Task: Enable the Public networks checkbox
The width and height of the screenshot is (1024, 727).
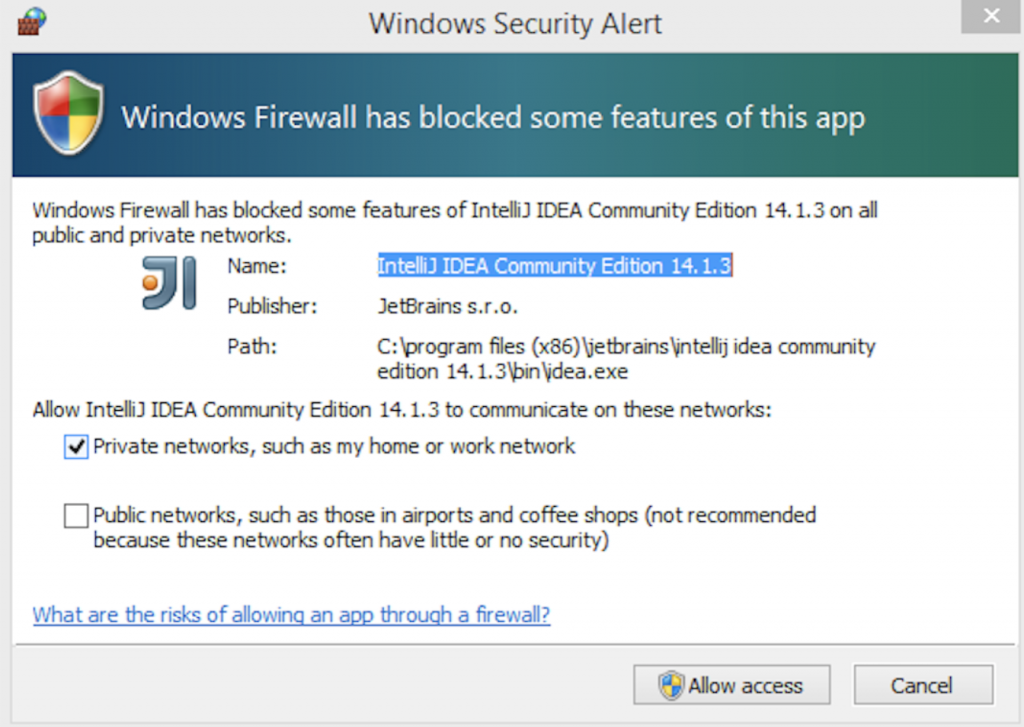Action: 76,515
